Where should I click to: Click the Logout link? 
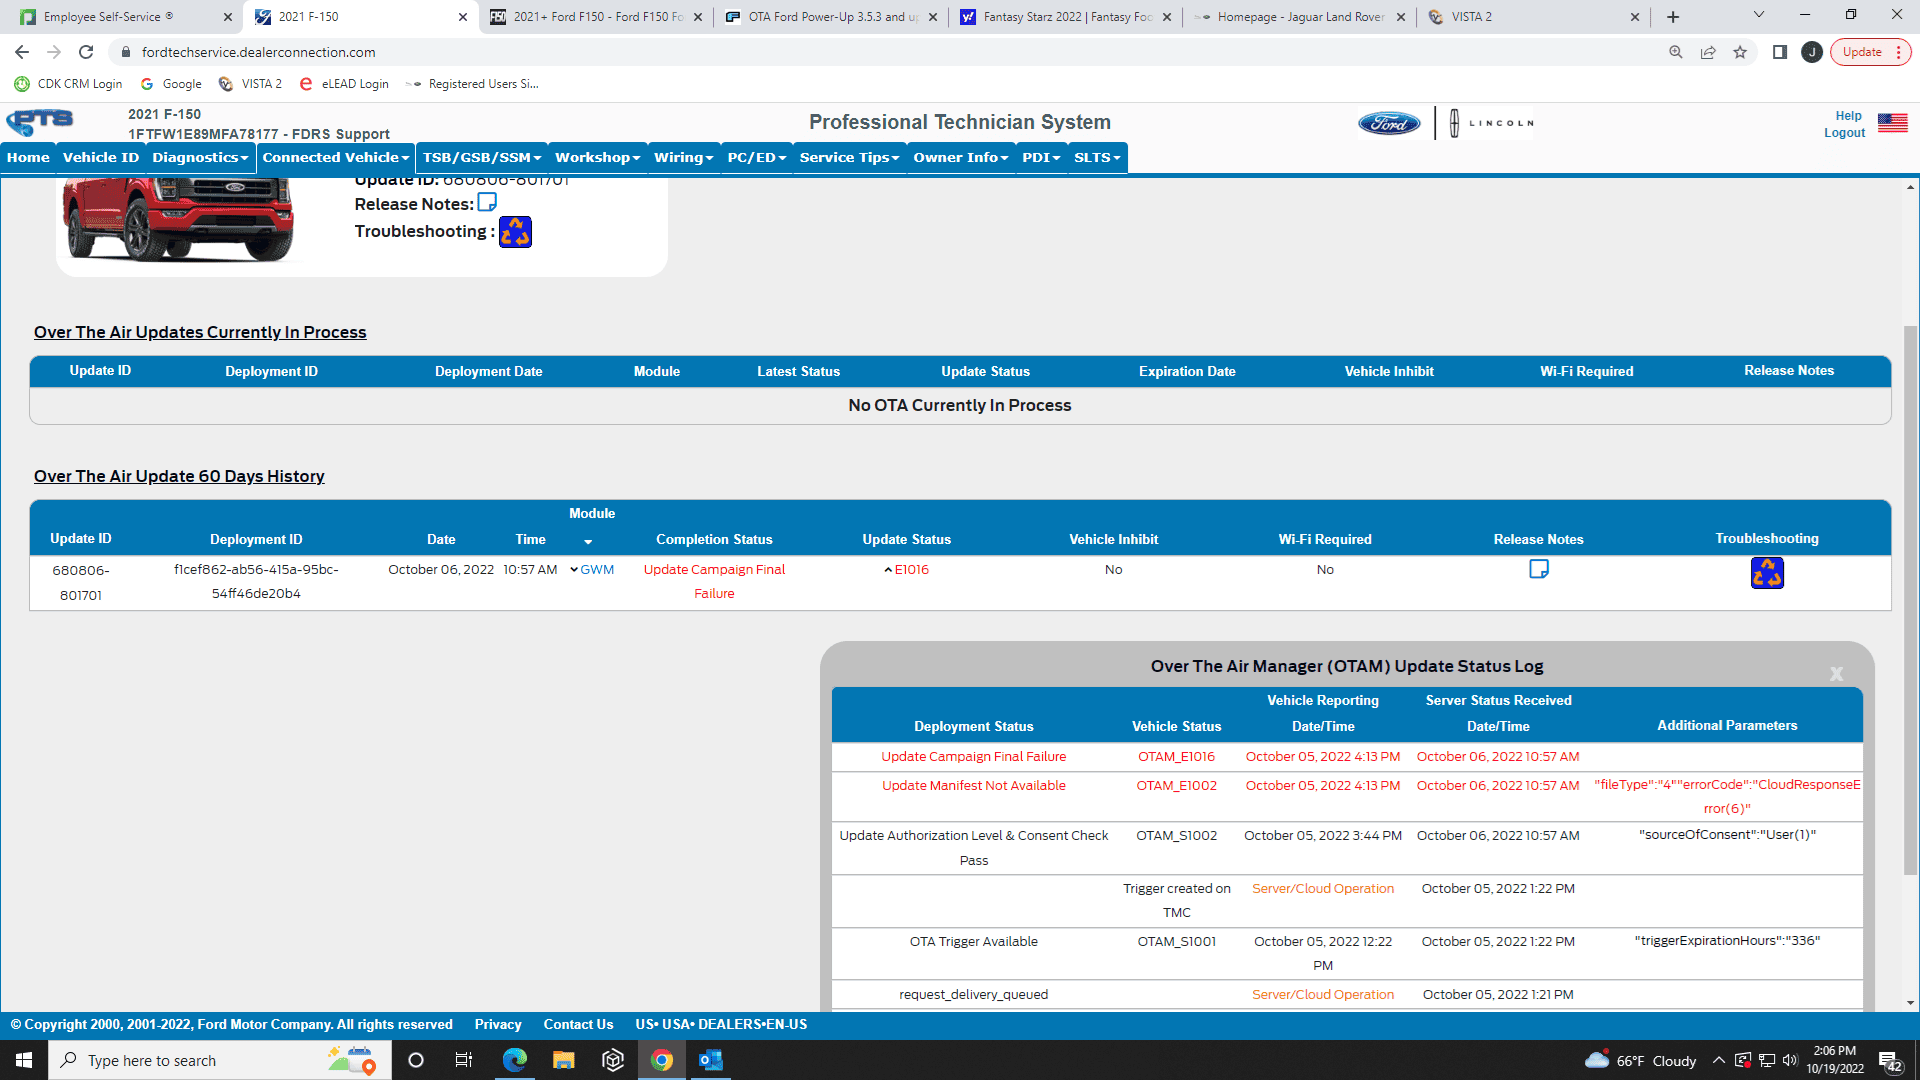[x=1844, y=133]
